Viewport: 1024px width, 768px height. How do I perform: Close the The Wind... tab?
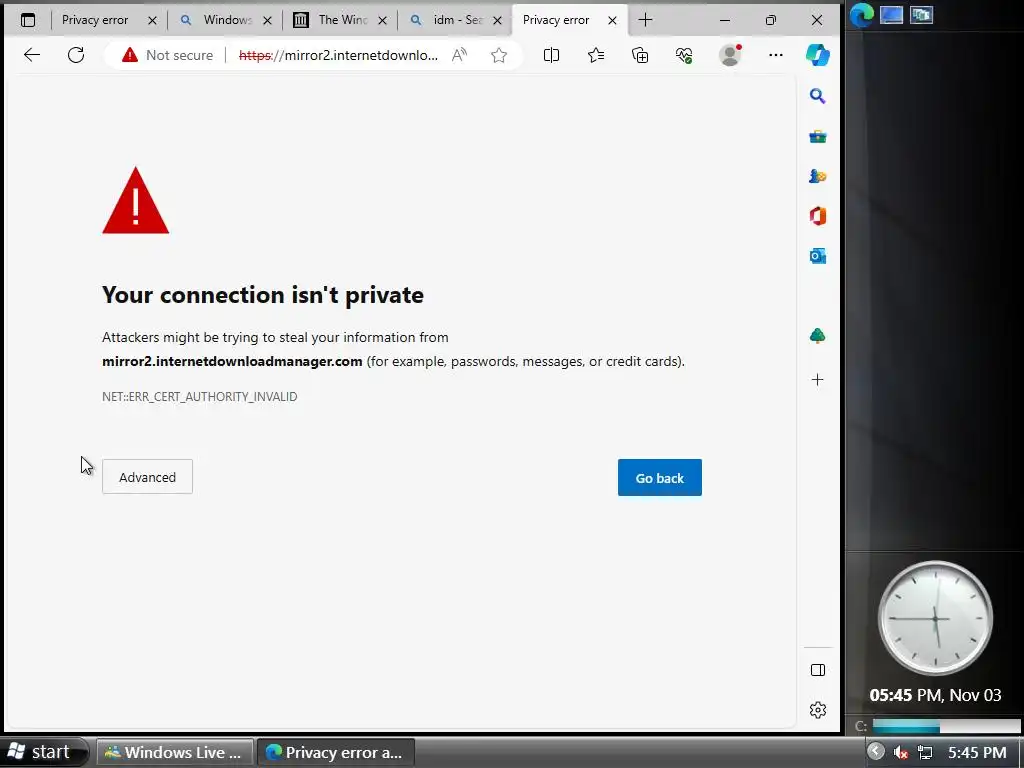(x=383, y=21)
